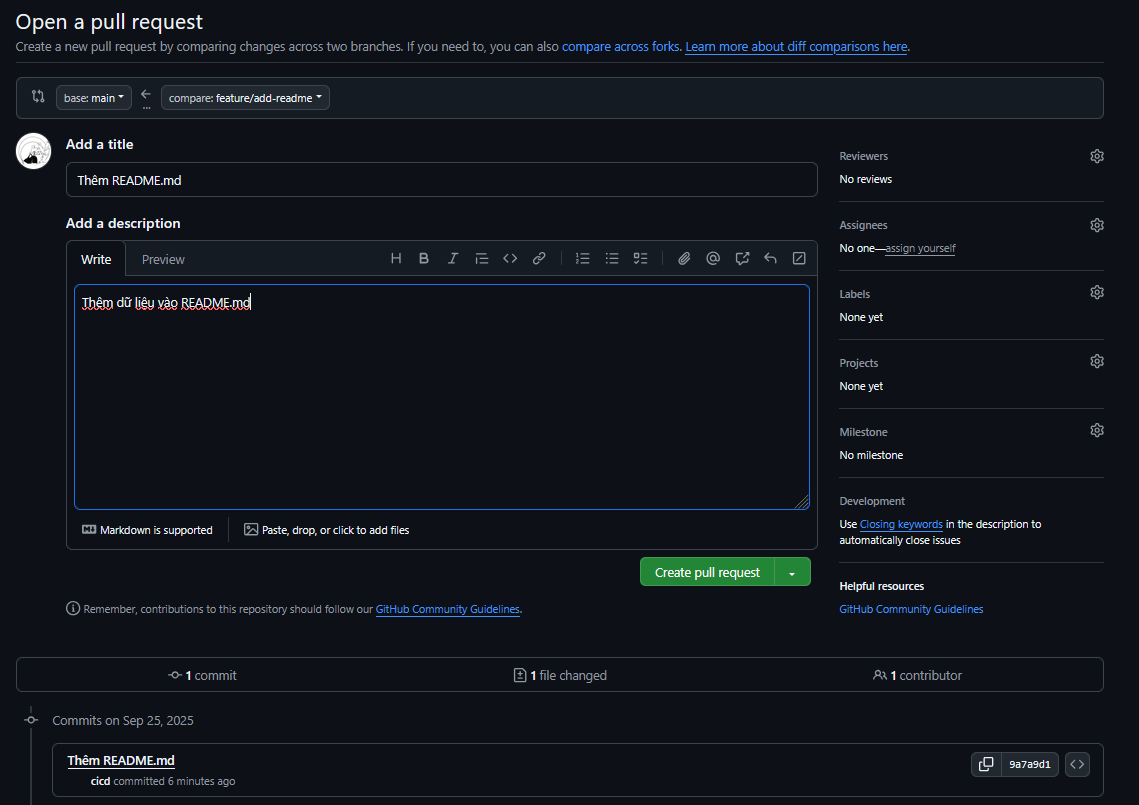The height and width of the screenshot is (805, 1139).
Task: Click the assign yourself link
Action: [x=920, y=248]
